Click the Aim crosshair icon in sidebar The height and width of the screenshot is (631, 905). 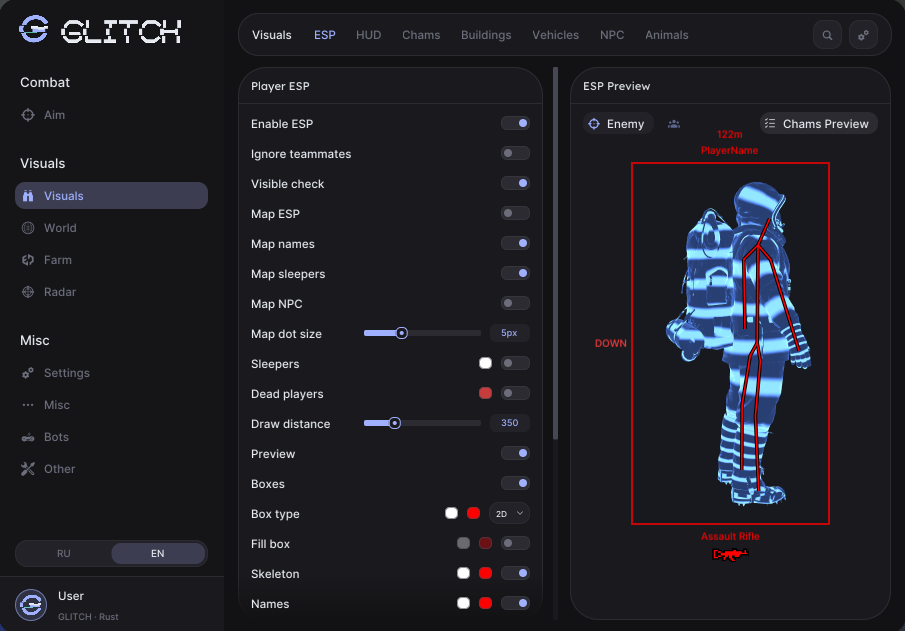[x=28, y=115]
